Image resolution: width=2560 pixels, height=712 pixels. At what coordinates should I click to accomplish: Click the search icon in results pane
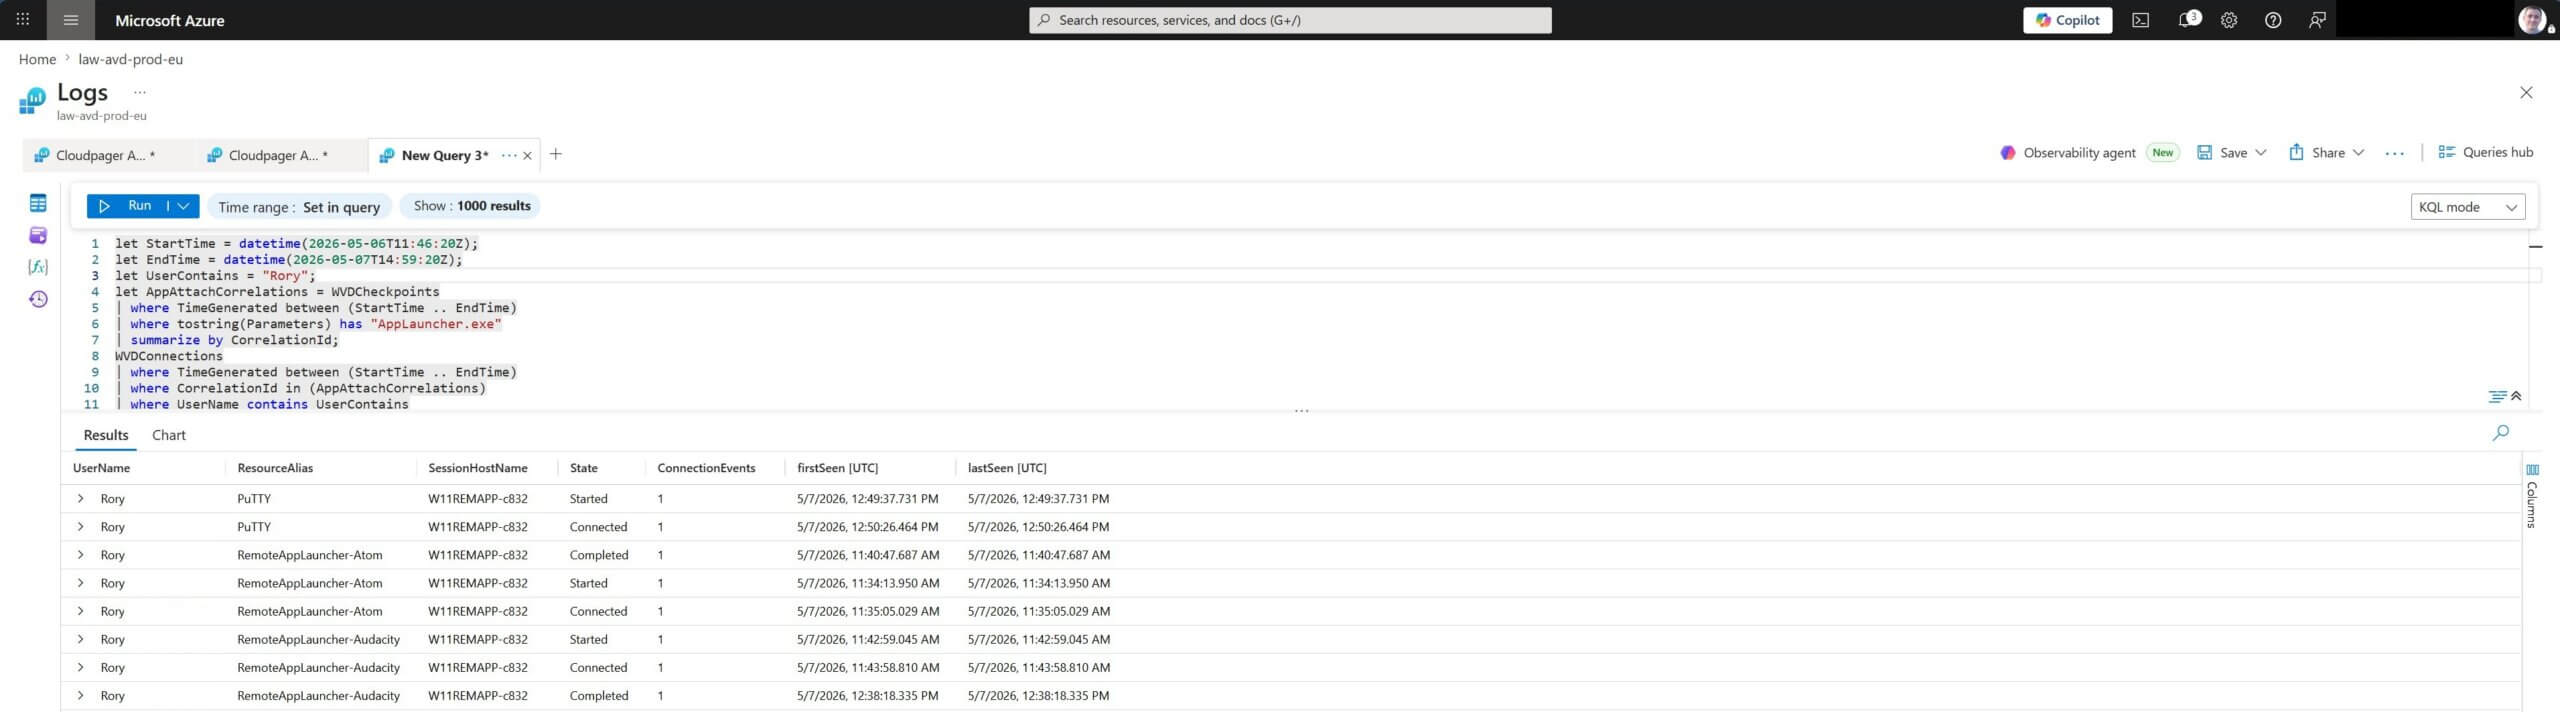[x=2501, y=433]
